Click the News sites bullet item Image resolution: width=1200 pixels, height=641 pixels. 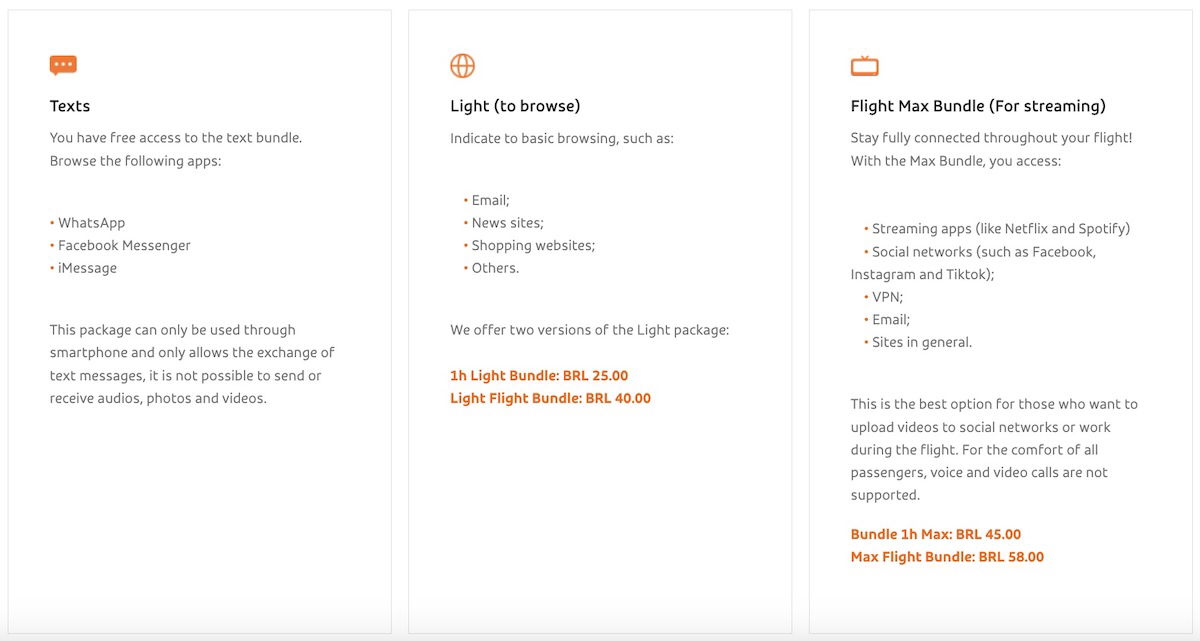coord(504,223)
